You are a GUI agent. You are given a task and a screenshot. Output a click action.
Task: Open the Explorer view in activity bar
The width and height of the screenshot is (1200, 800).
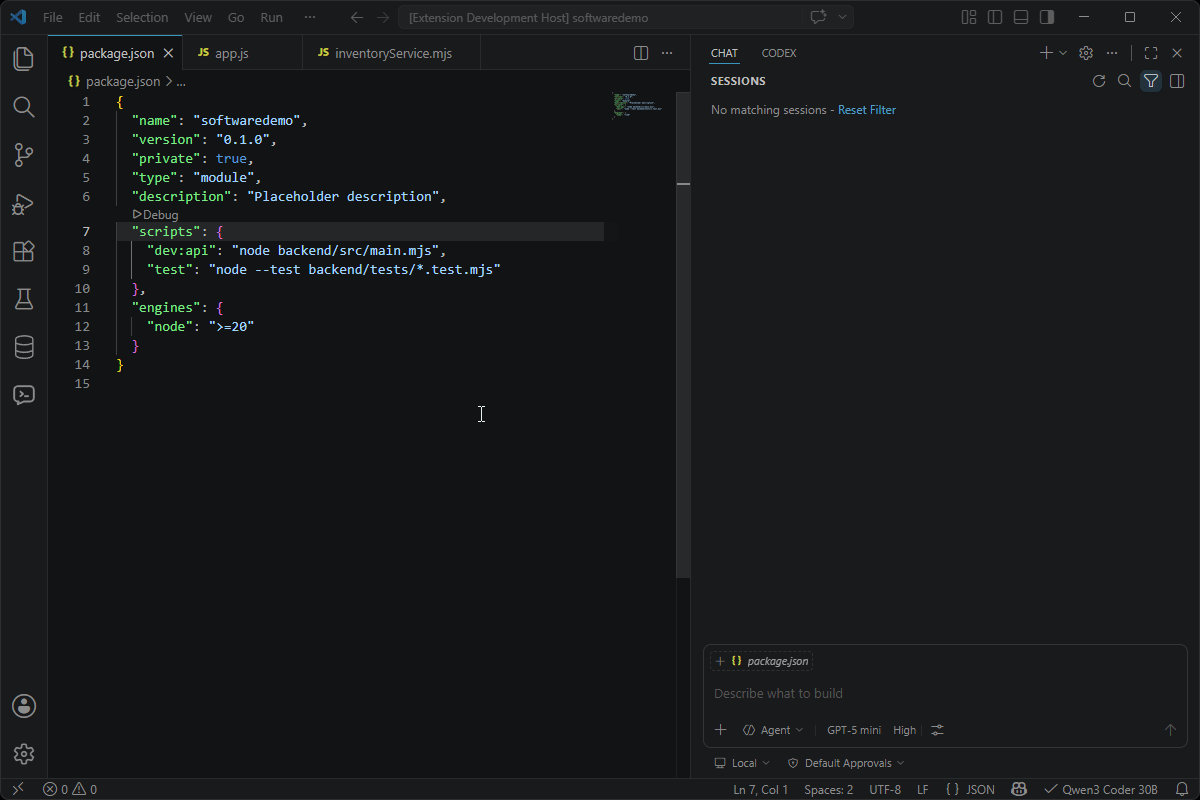[x=24, y=59]
